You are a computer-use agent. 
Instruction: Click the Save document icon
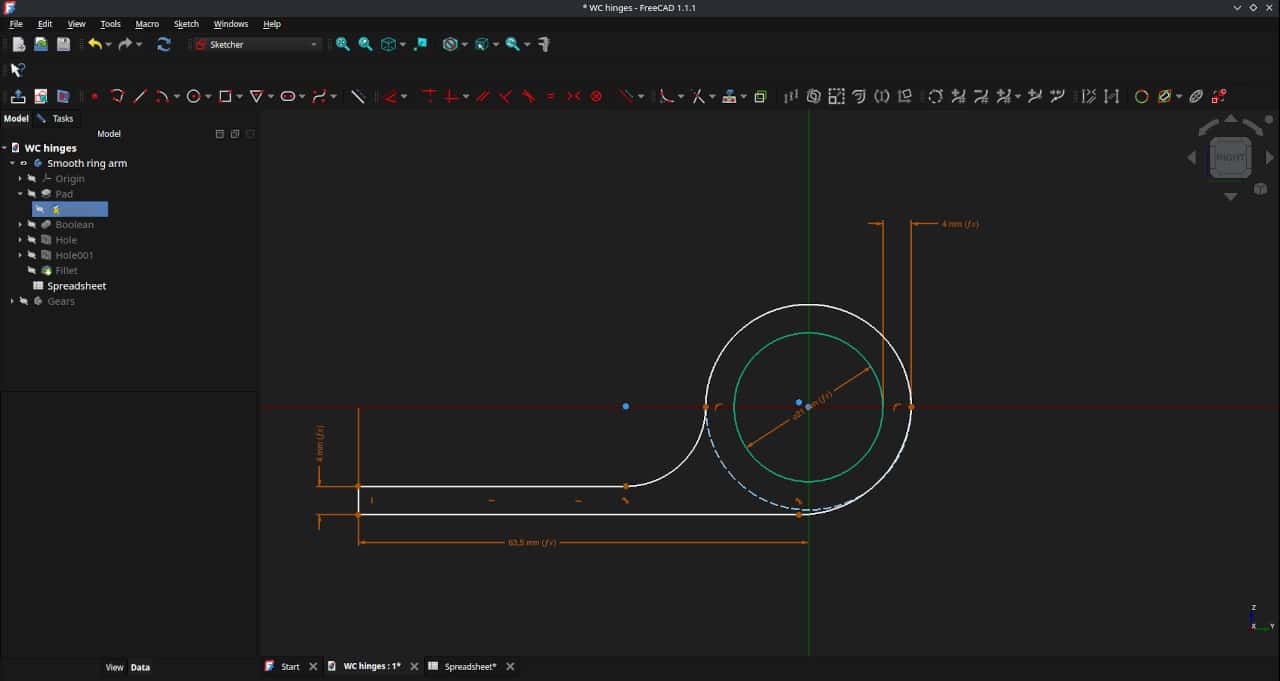point(64,44)
